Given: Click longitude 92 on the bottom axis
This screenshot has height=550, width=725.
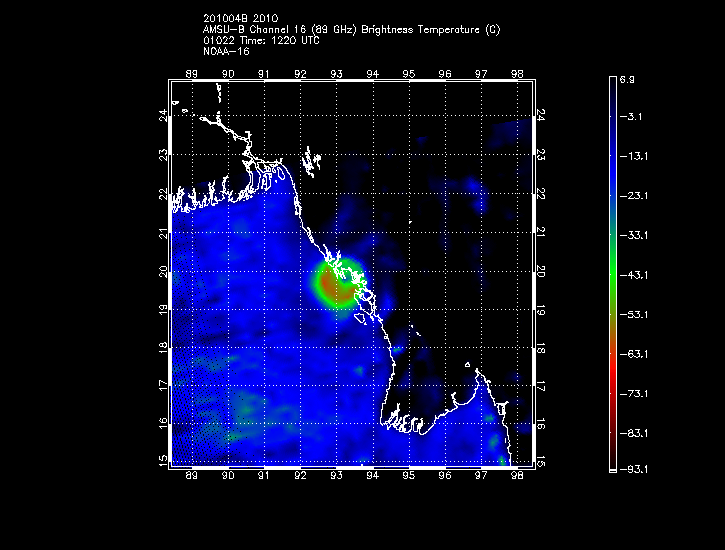Looking at the screenshot, I should pyautogui.click(x=300, y=475).
